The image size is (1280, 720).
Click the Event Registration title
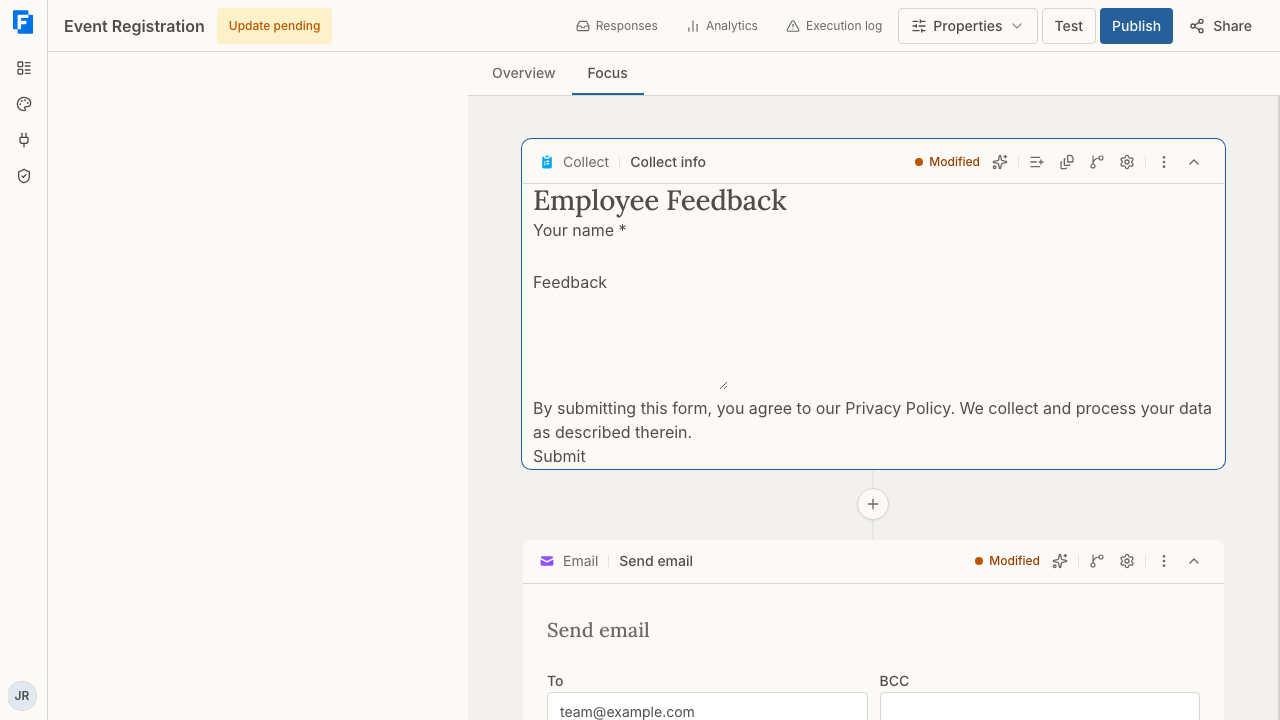134,26
